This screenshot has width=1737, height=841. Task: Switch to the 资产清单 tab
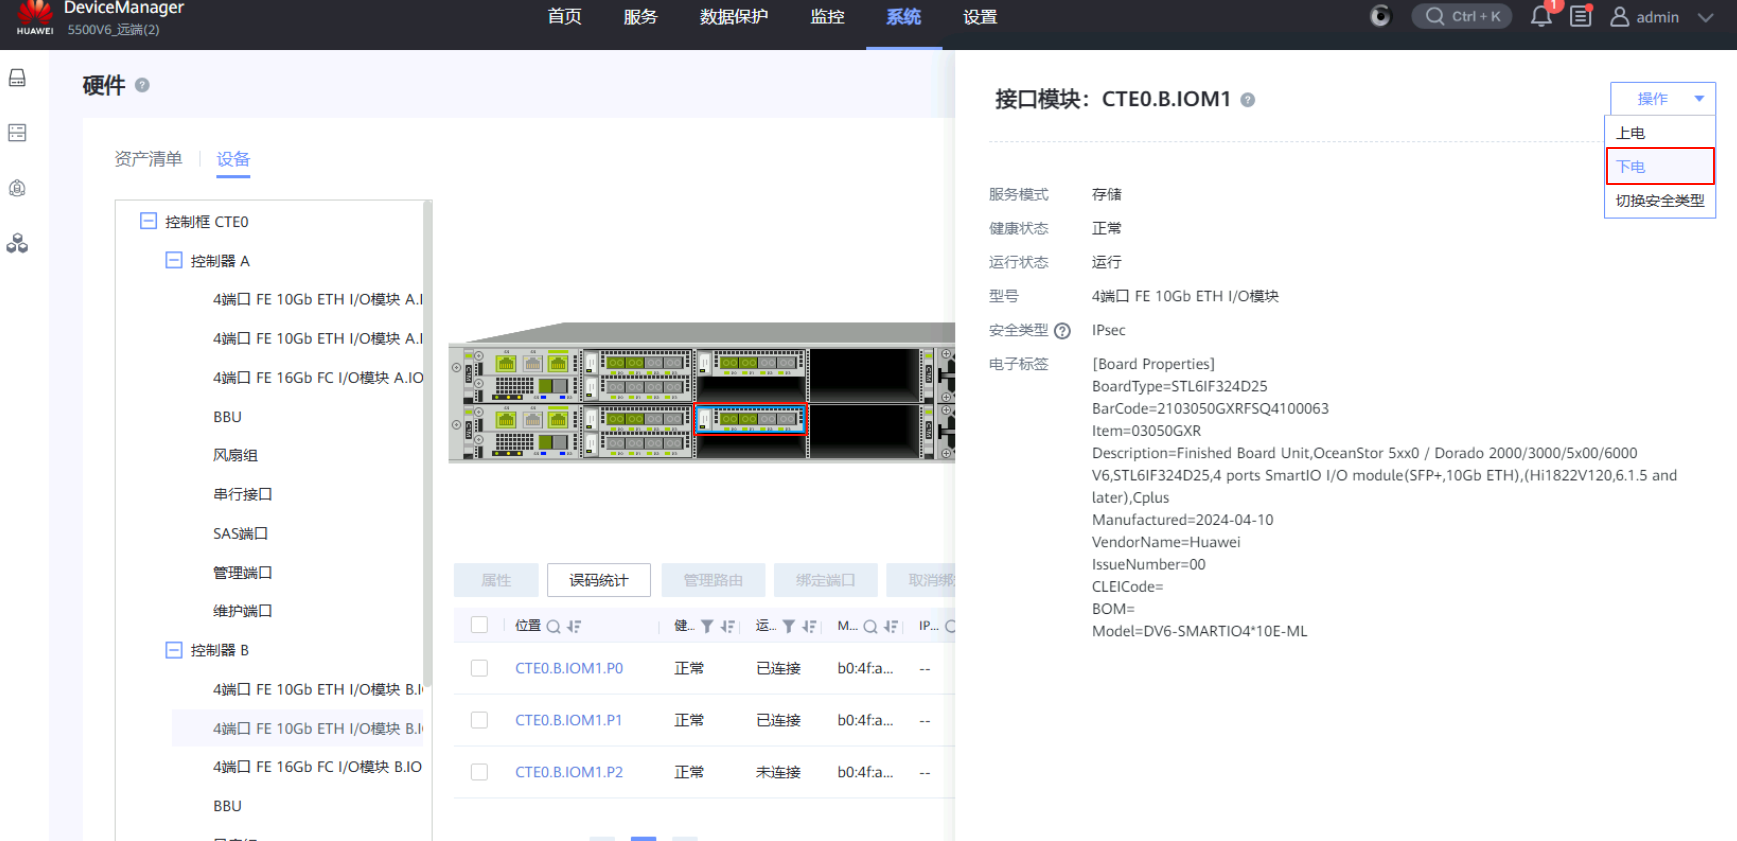click(x=148, y=159)
